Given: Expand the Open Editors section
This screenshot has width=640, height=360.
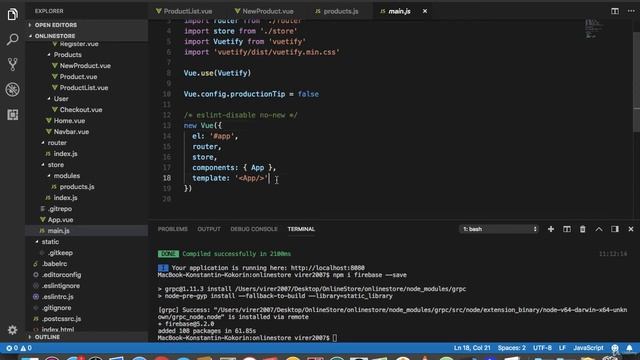Looking at the screenshot, I should pyautogui.click(x=56, y=25).
